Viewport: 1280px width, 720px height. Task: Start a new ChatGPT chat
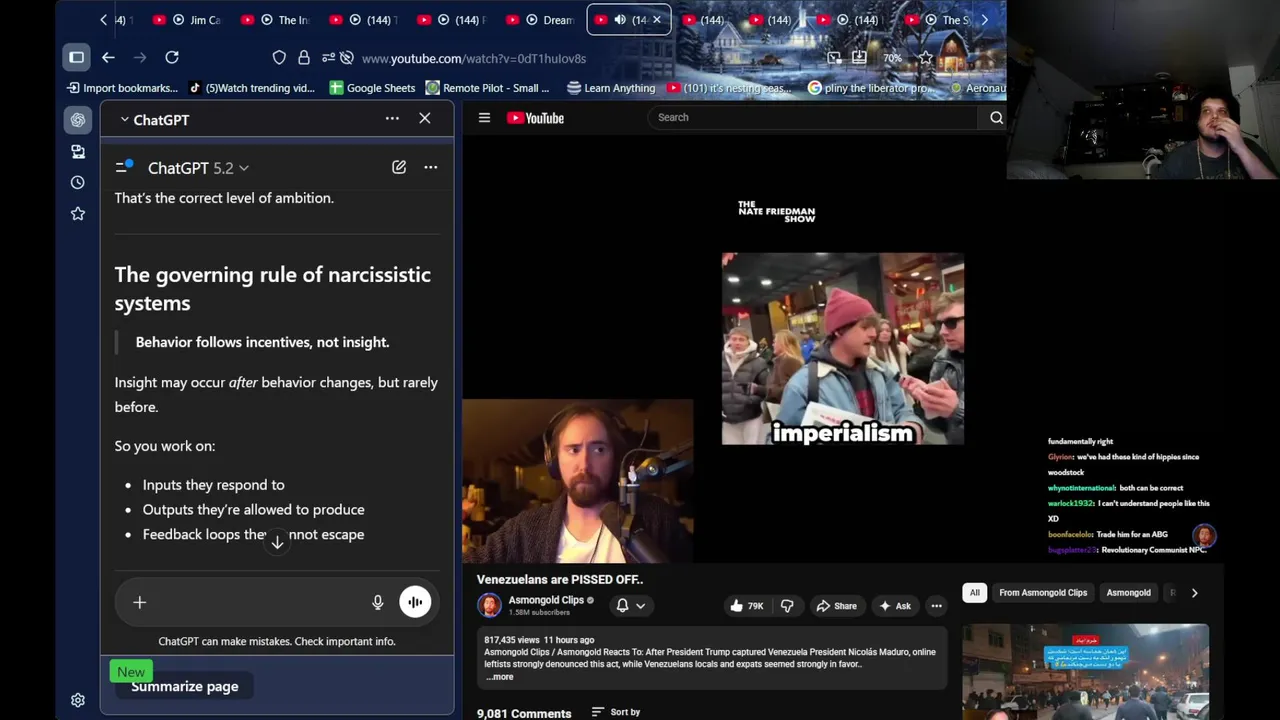pos(399,167)
